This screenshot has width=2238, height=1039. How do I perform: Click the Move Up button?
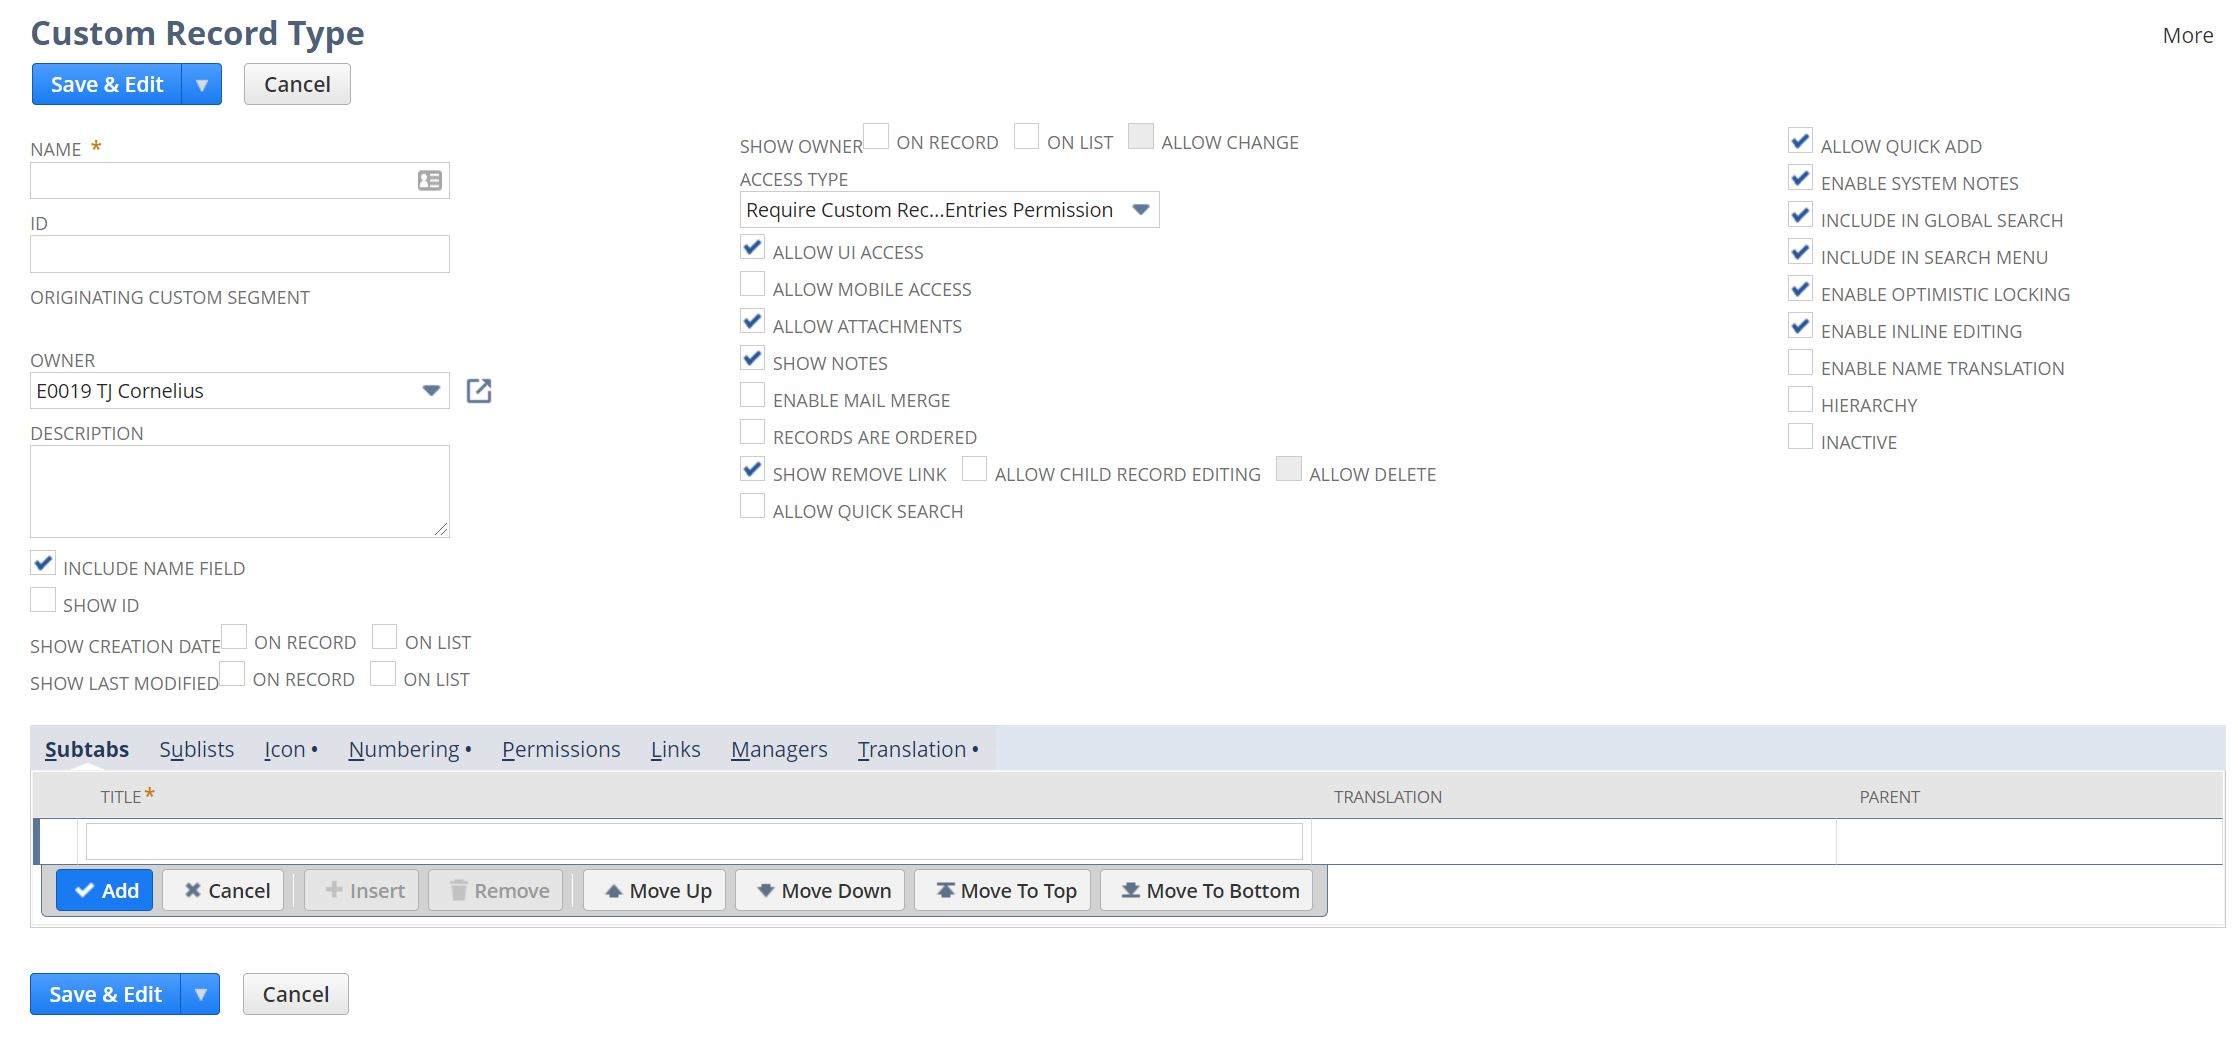[x=656, y=890]
